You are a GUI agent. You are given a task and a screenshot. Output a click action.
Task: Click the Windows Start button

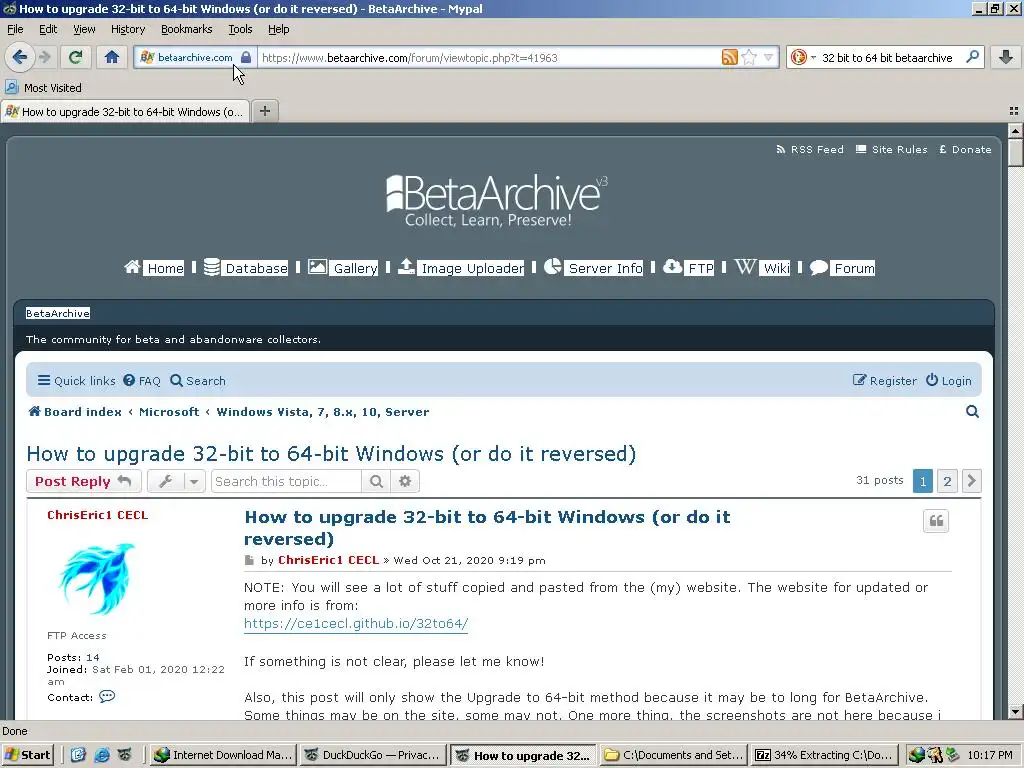pyautogui.click(x=27, y=755)
